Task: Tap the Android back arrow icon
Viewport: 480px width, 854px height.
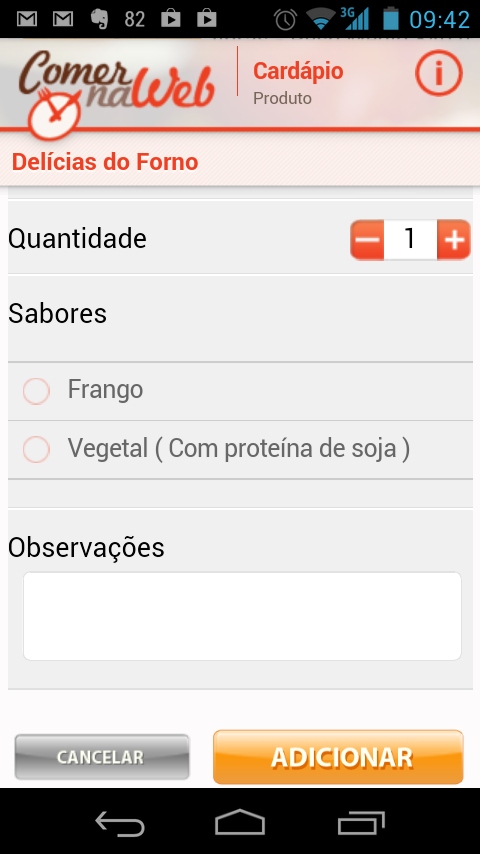Action: pyautogui.click(x=120, y=823)
